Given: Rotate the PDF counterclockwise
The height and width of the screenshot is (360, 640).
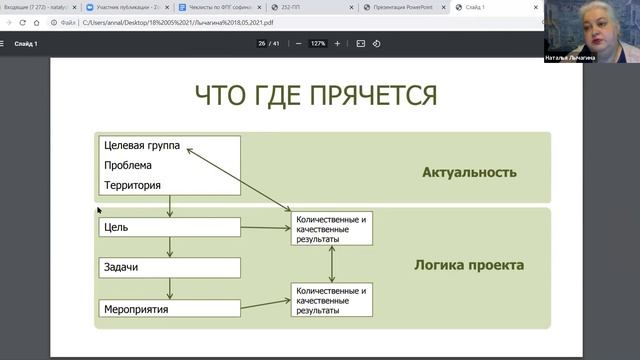Looking at the screenshot, I should tap(376, 44).
